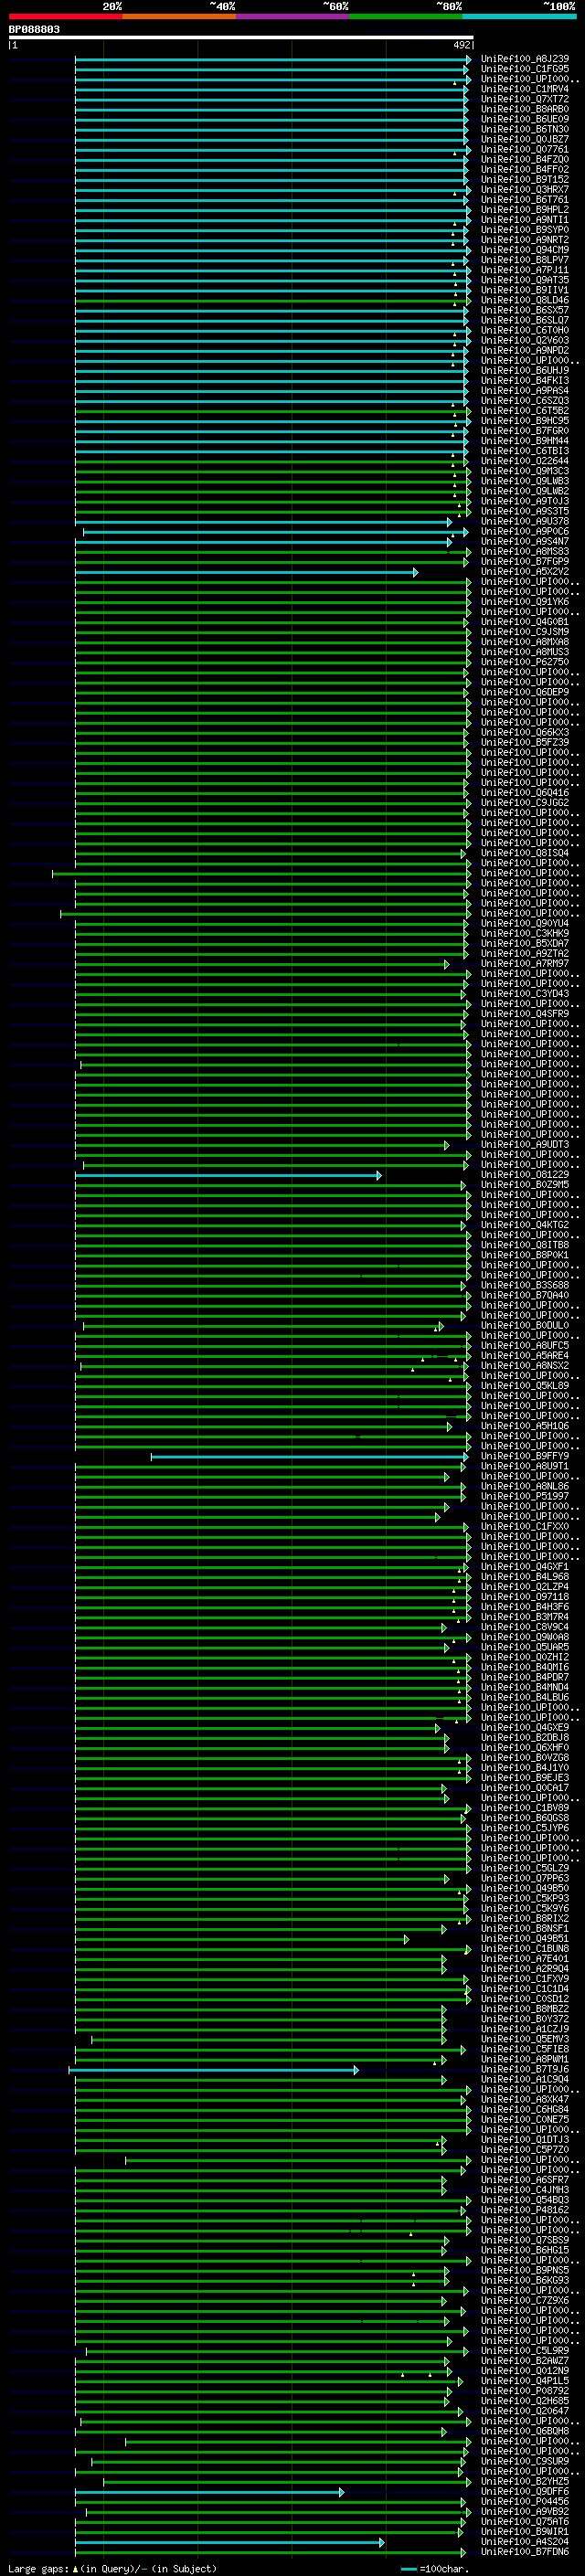Screen dimensions: 585x2576
Task: Select the UniRef100_Q5KL89 label
Action: tap(525, 1386)
